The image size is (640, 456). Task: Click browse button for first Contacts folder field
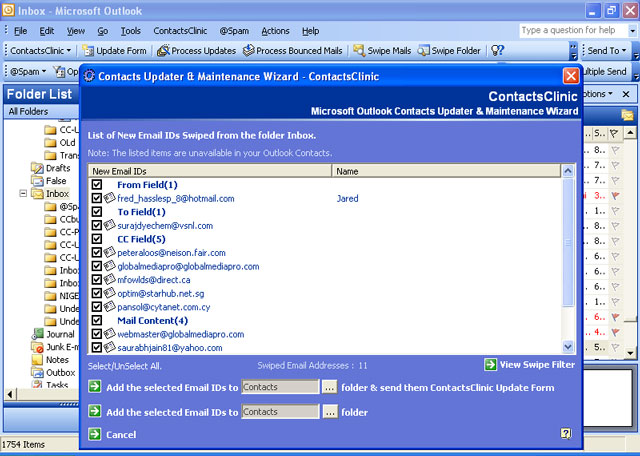tap(329, 387)
